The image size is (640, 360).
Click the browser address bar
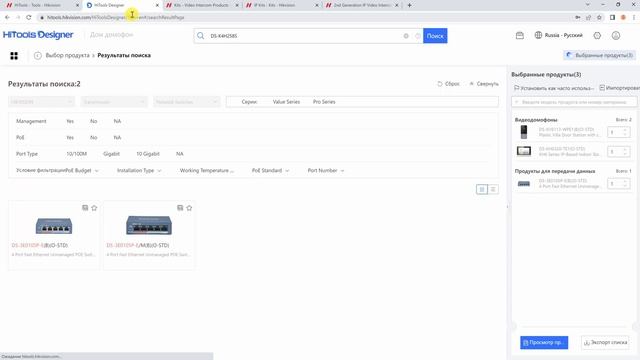(x=306, y=18)
